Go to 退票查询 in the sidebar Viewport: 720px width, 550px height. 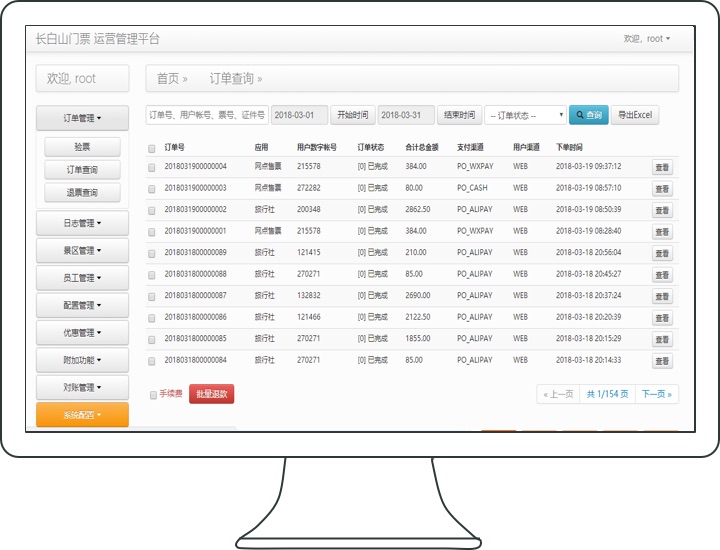(82, 193)
